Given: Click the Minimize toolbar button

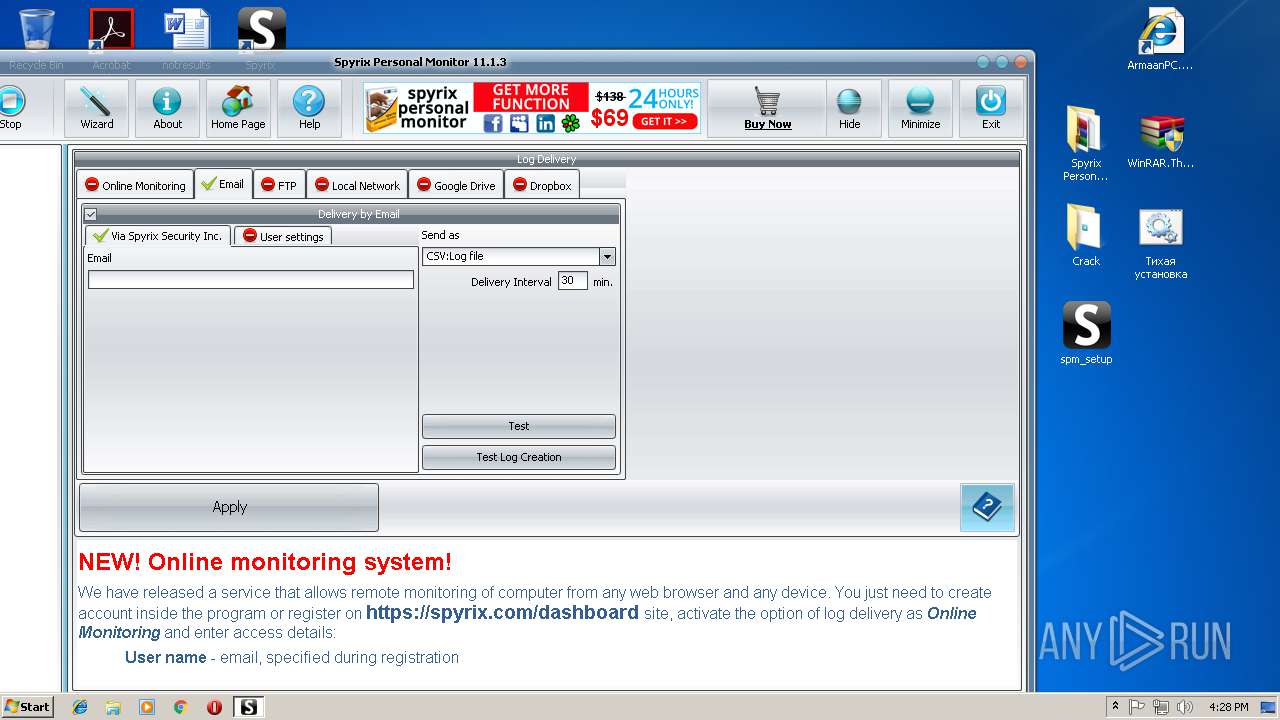Looking at the screenshot, I should click(x=920, y=108).
